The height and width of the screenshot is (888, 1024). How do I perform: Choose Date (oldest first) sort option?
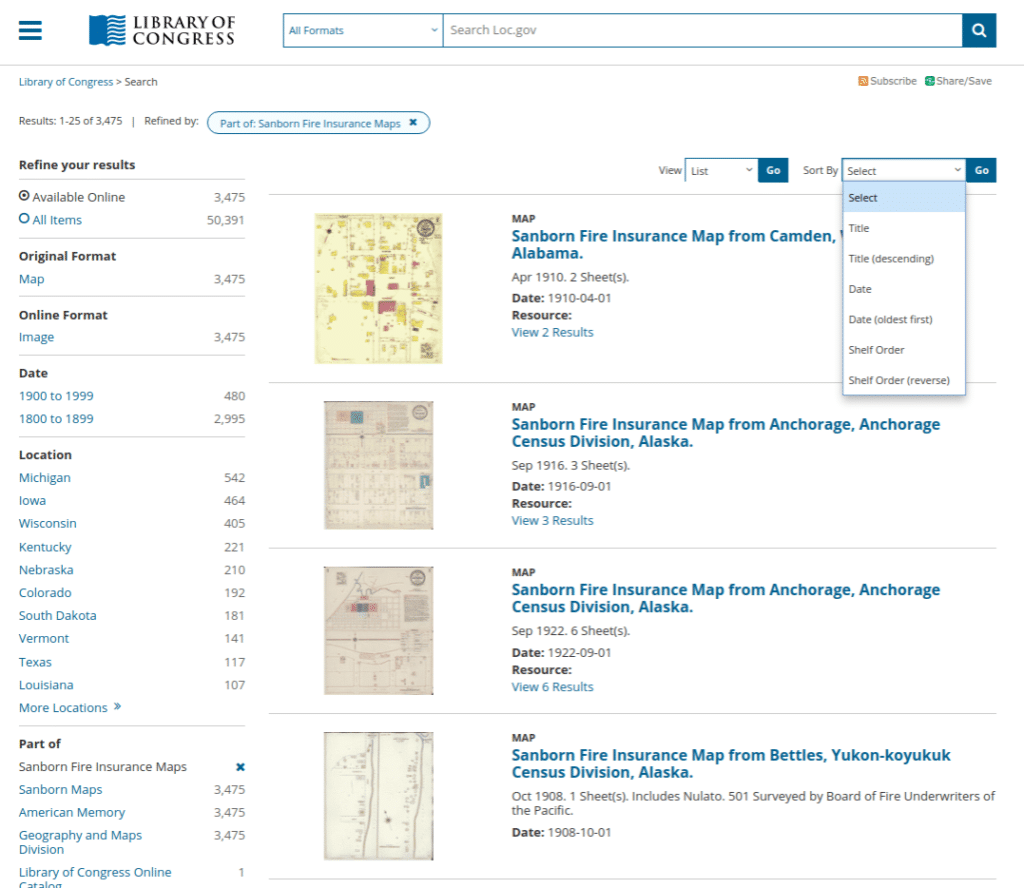click(890, 319)
